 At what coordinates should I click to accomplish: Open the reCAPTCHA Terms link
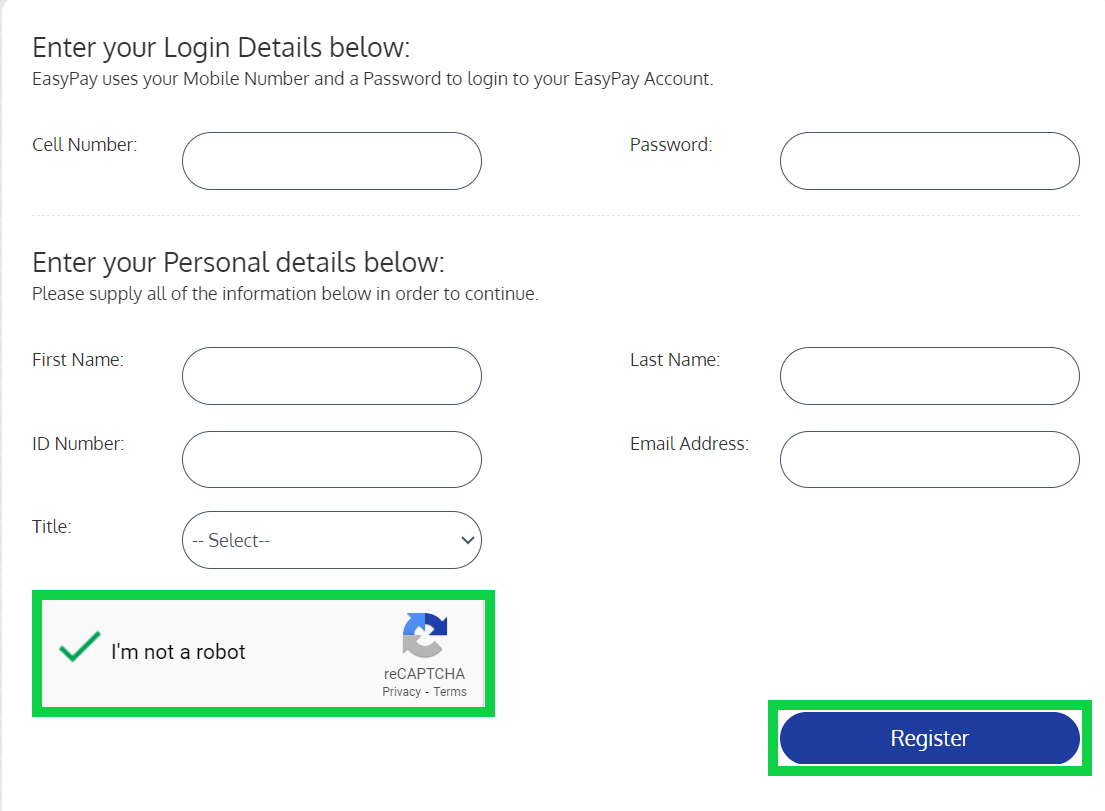(x=450, y=692)
